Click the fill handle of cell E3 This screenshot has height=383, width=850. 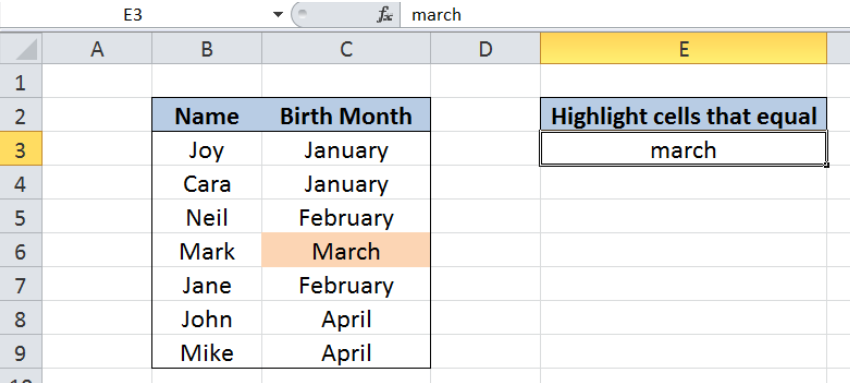click(826, 165)
